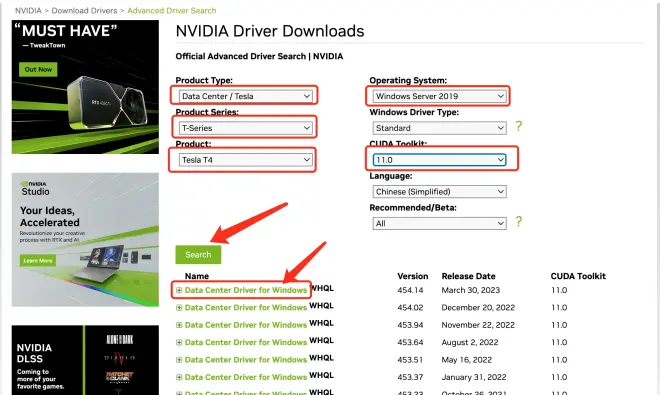This screenshot has height=395, width=660.
Task: Go to Download Drivers breadcrumb
Action: click(x=84, y=11)
